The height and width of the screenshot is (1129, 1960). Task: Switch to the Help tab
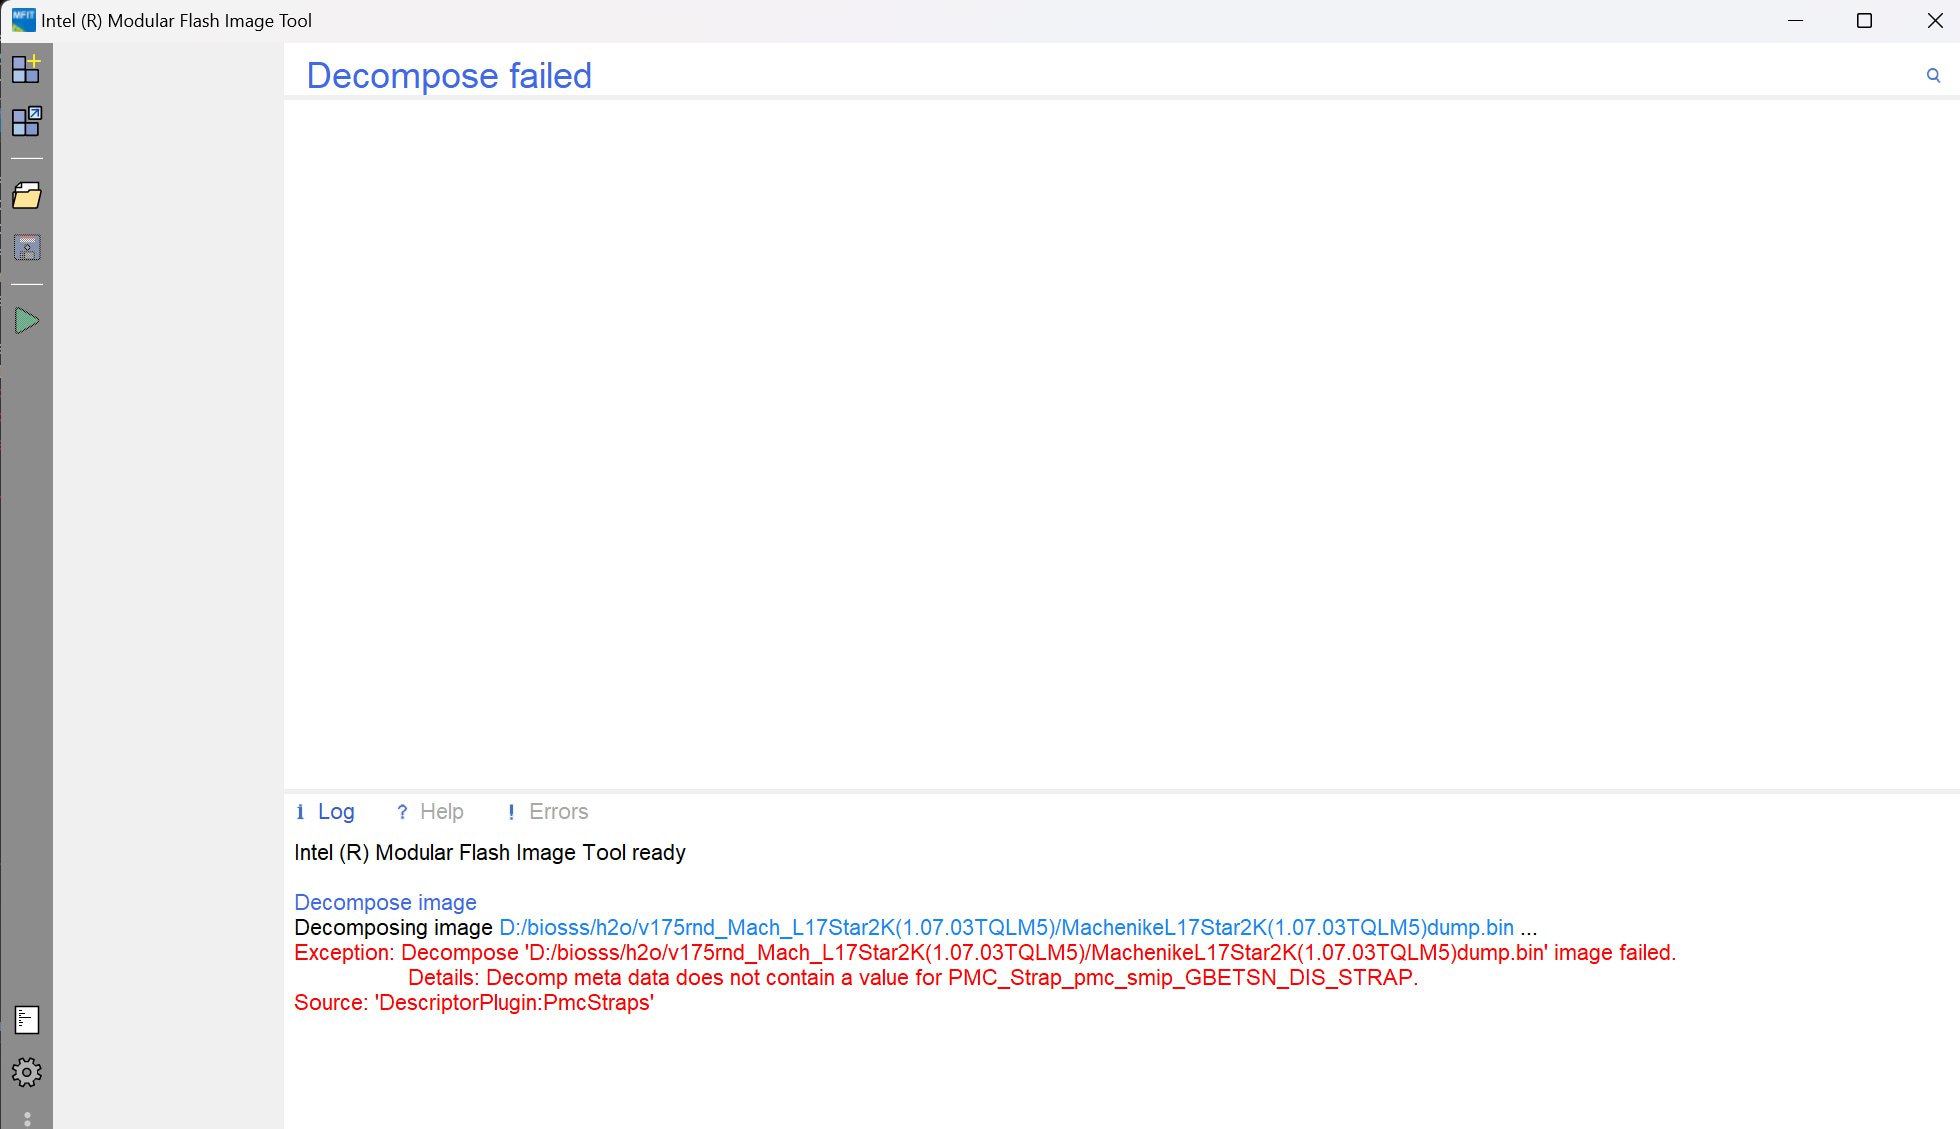[430, 812]
